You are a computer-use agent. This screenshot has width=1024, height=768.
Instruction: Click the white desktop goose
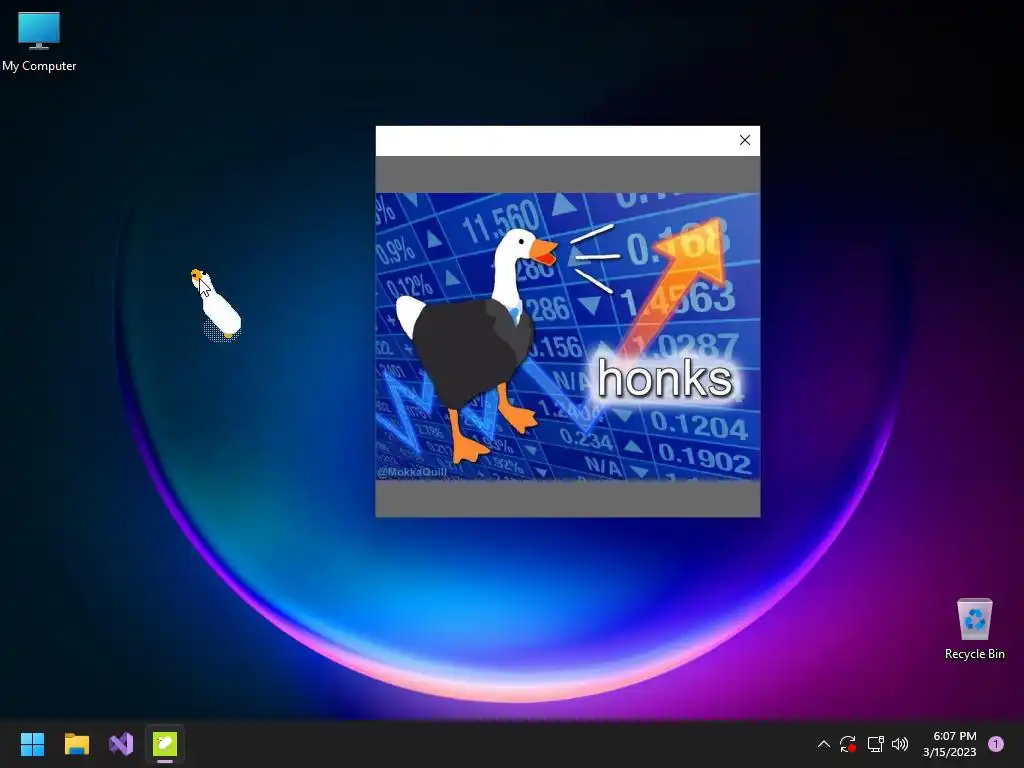tap(217, 305)
